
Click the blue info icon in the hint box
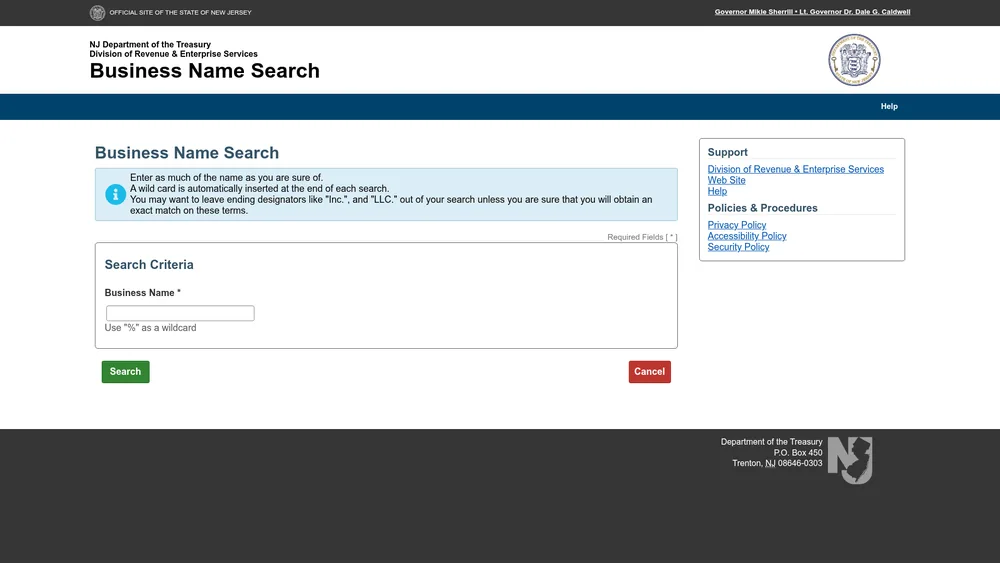click(115, 194)
